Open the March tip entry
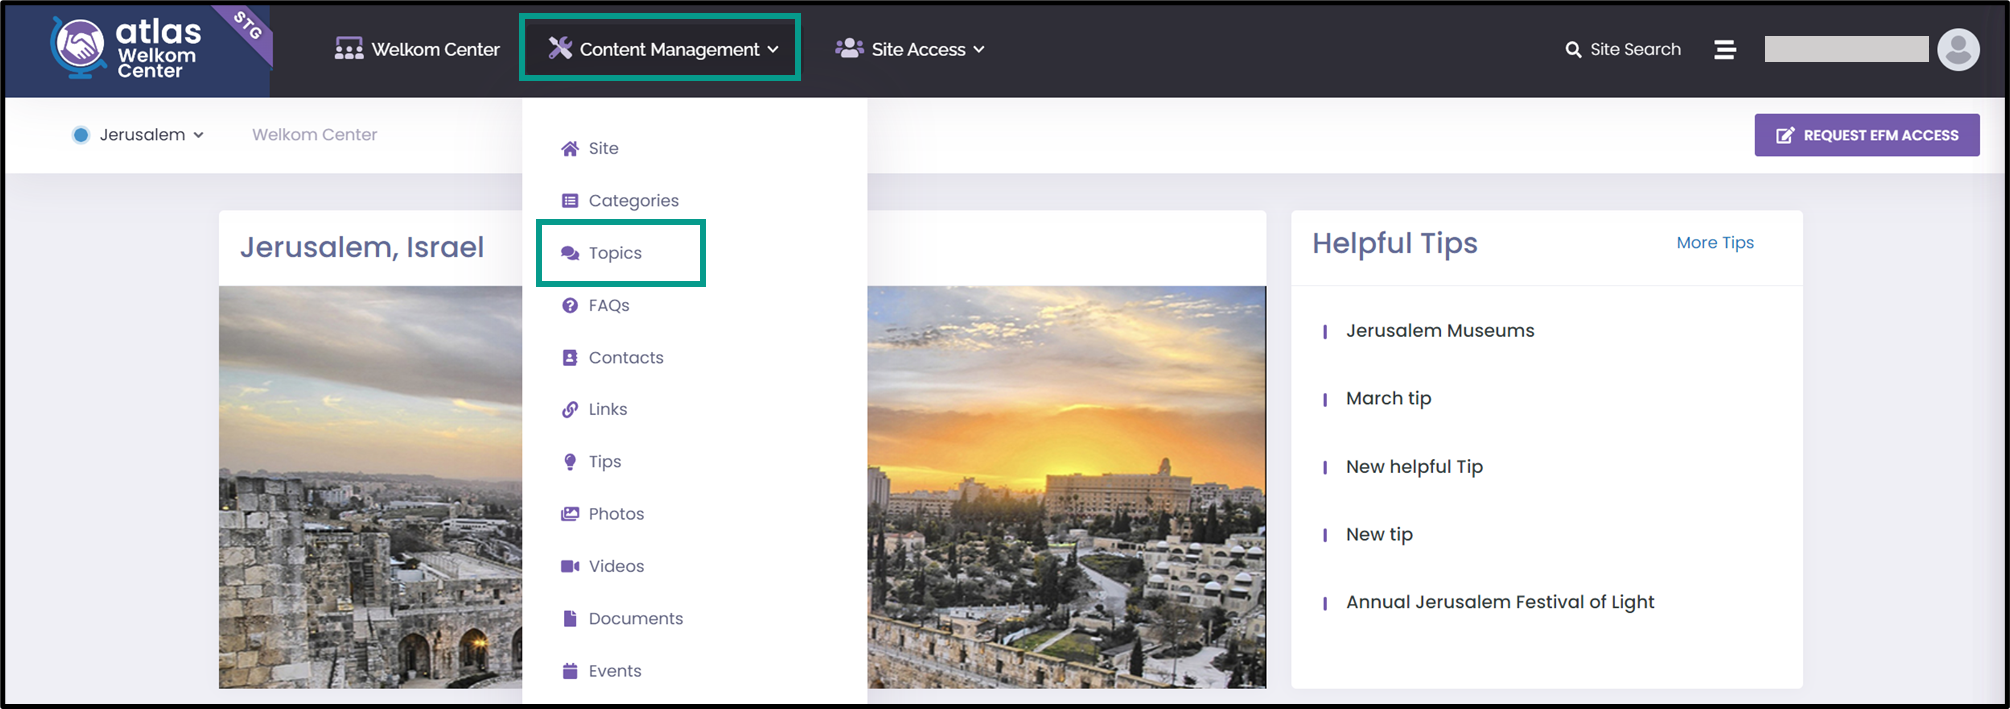Screen dimensions: 2010x709 1388,398
